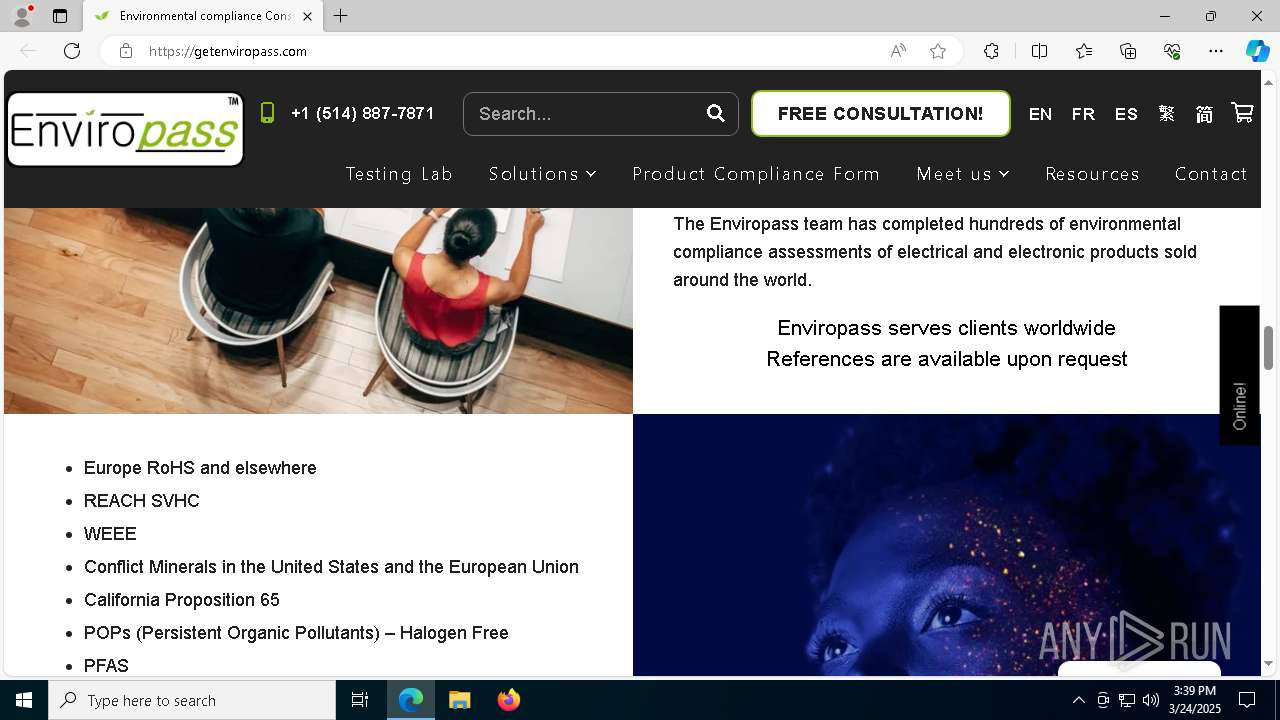View site information lock icon
This screenshot has width=1280, height=720.
tap(126, 51)
